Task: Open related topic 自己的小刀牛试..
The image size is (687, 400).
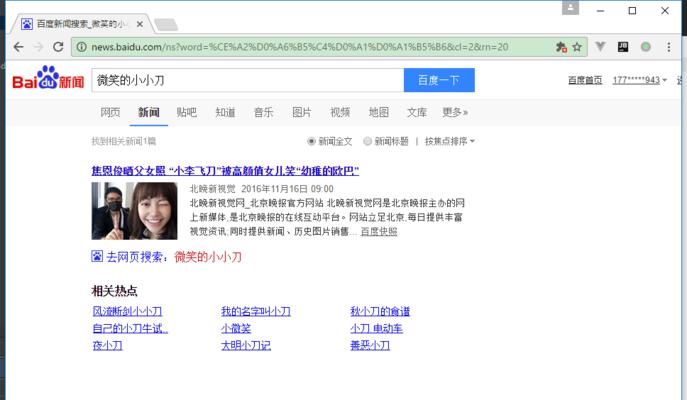Action: [130, 328]
